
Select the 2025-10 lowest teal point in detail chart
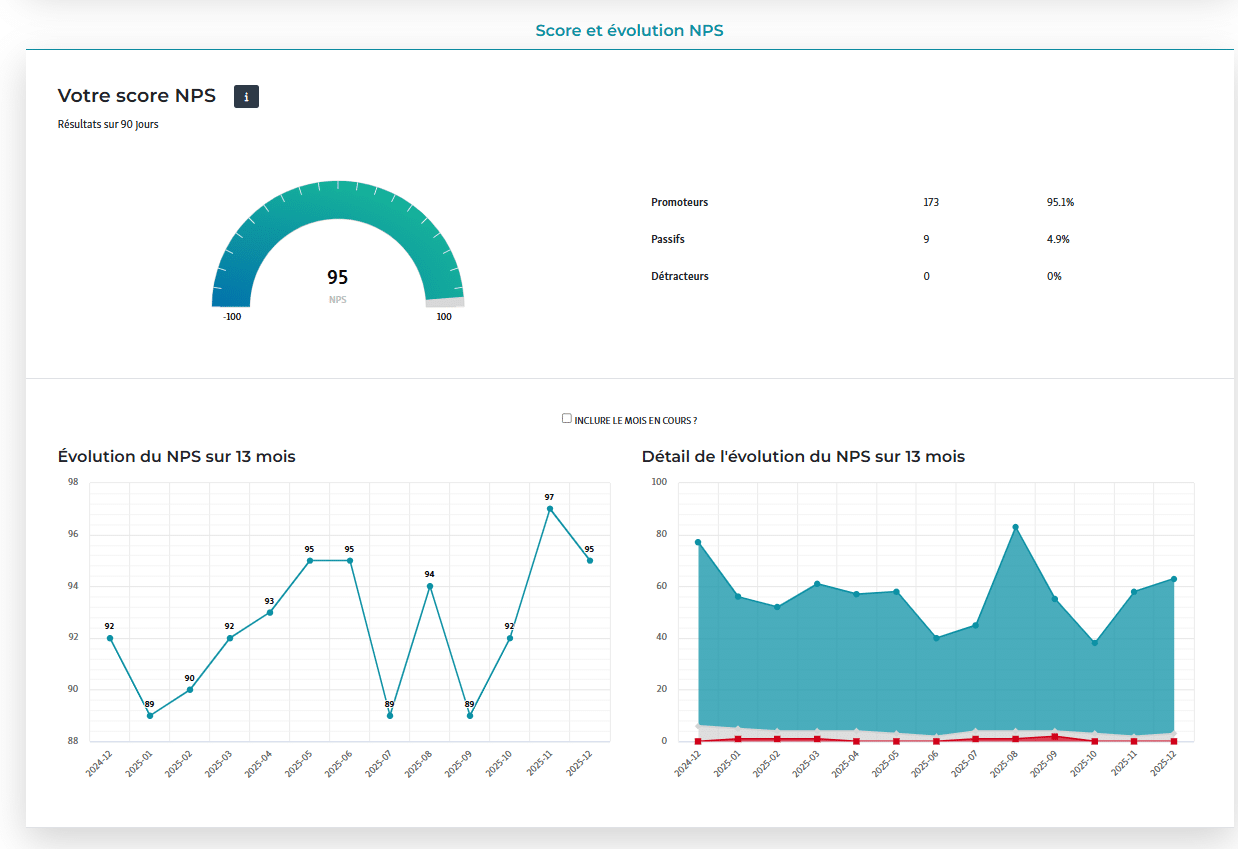[x=1095, y=643]
